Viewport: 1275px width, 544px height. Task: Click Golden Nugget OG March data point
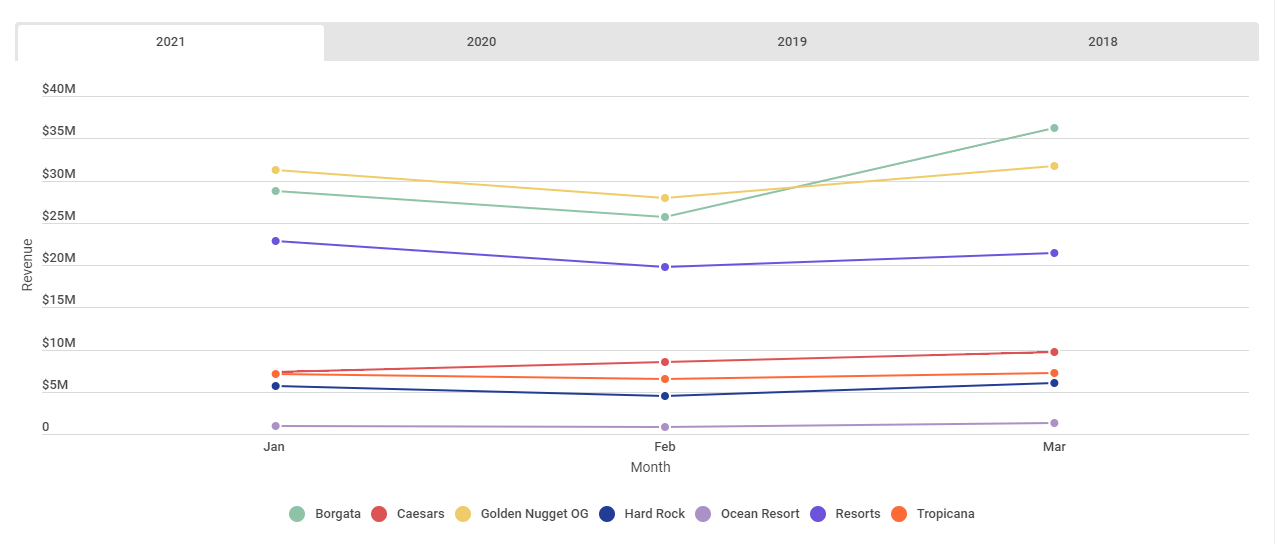[1054, 166]
